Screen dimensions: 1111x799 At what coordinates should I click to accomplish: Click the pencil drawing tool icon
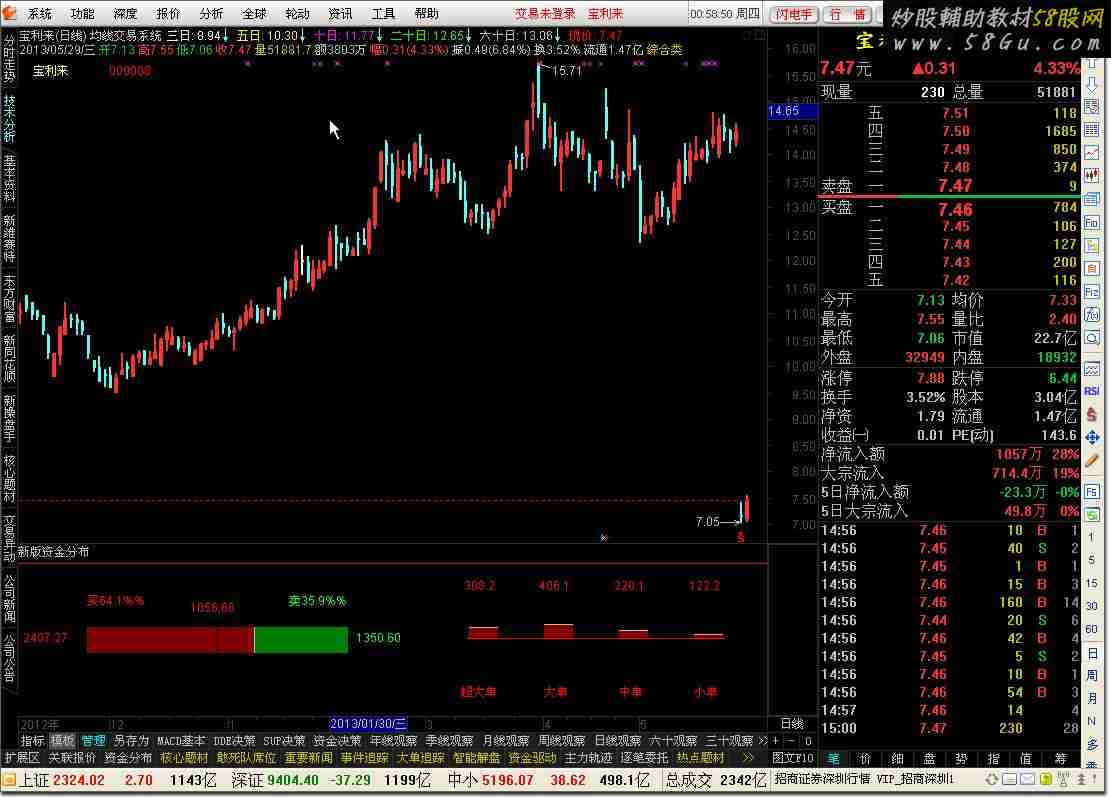click(1092, 461)
